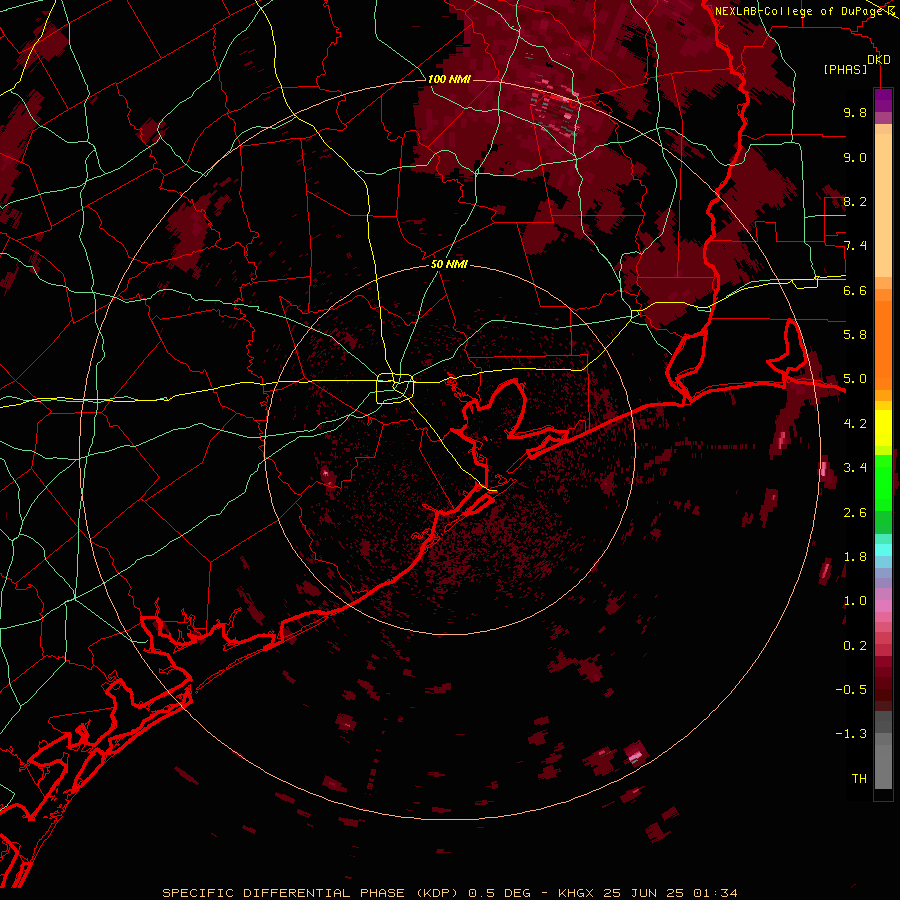Select the 4.2 scale value label
This screenshot has width=900, height=900.
855,424
